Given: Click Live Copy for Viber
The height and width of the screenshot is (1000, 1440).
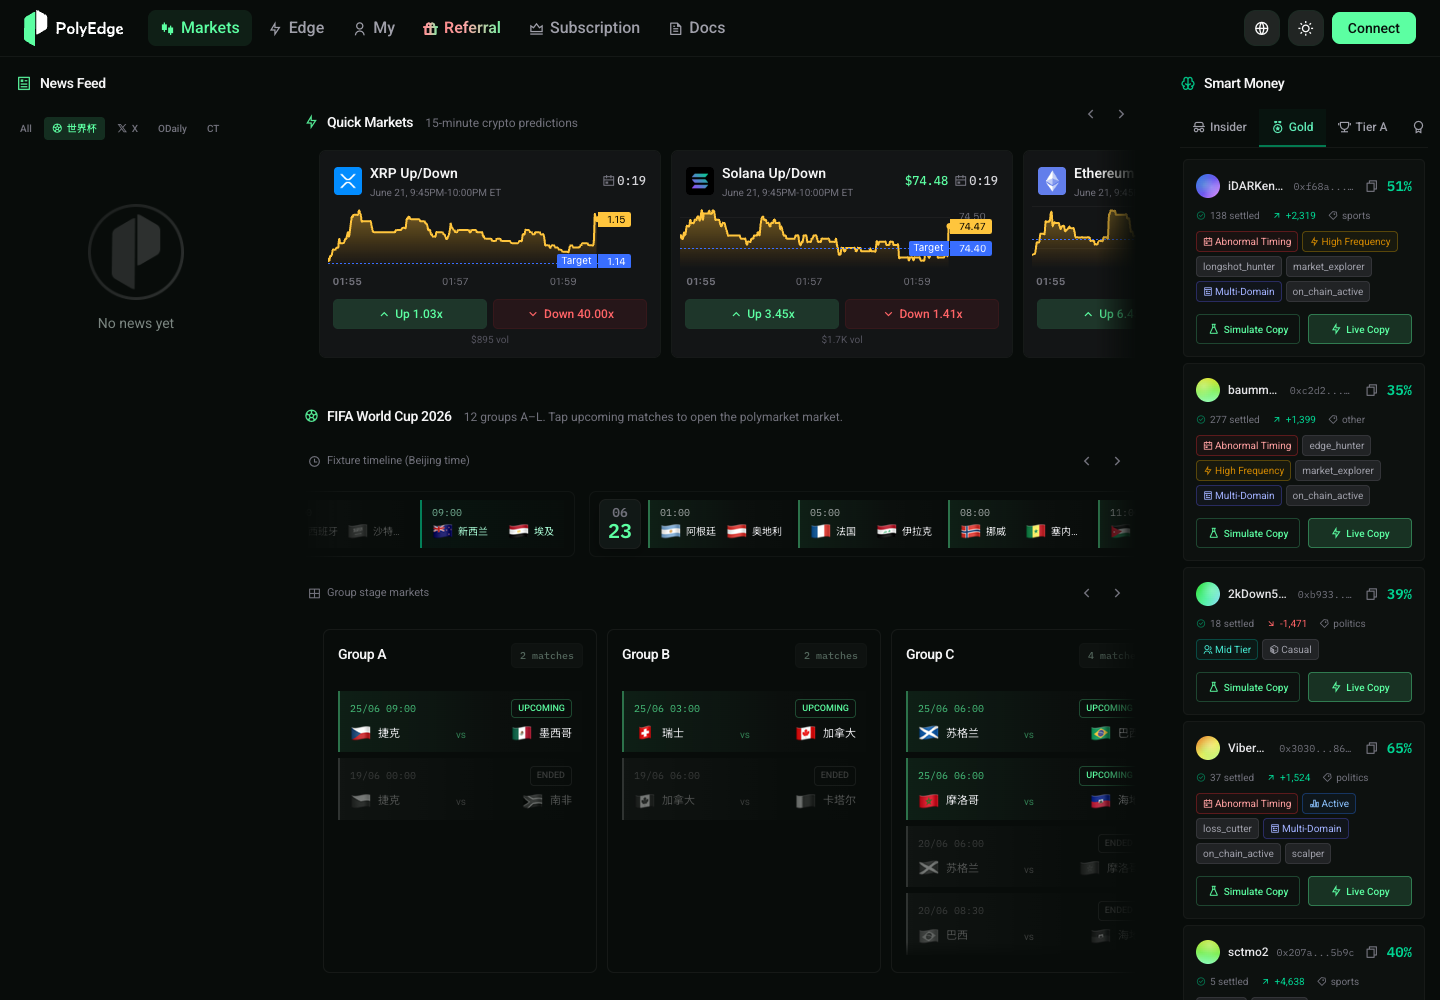Looking at the screenshot, I should 1360,891.
